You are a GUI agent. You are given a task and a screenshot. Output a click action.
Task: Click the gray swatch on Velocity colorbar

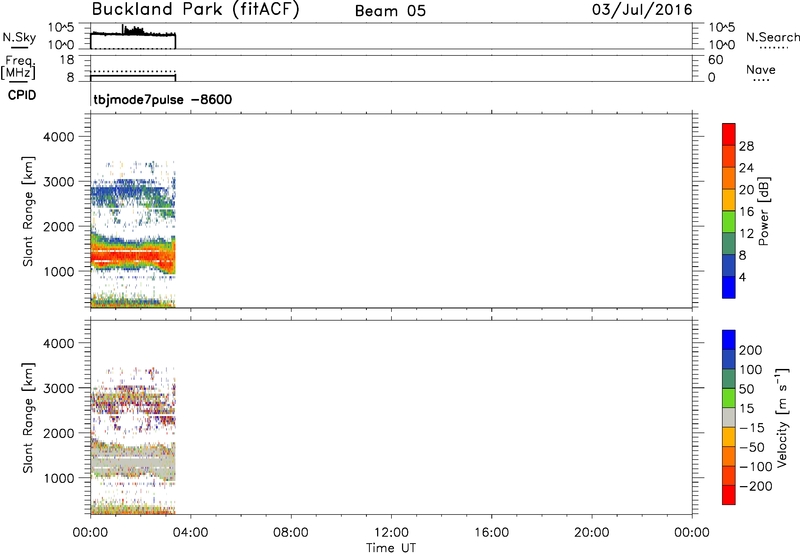pyautogui.click(x=729, y=417)
